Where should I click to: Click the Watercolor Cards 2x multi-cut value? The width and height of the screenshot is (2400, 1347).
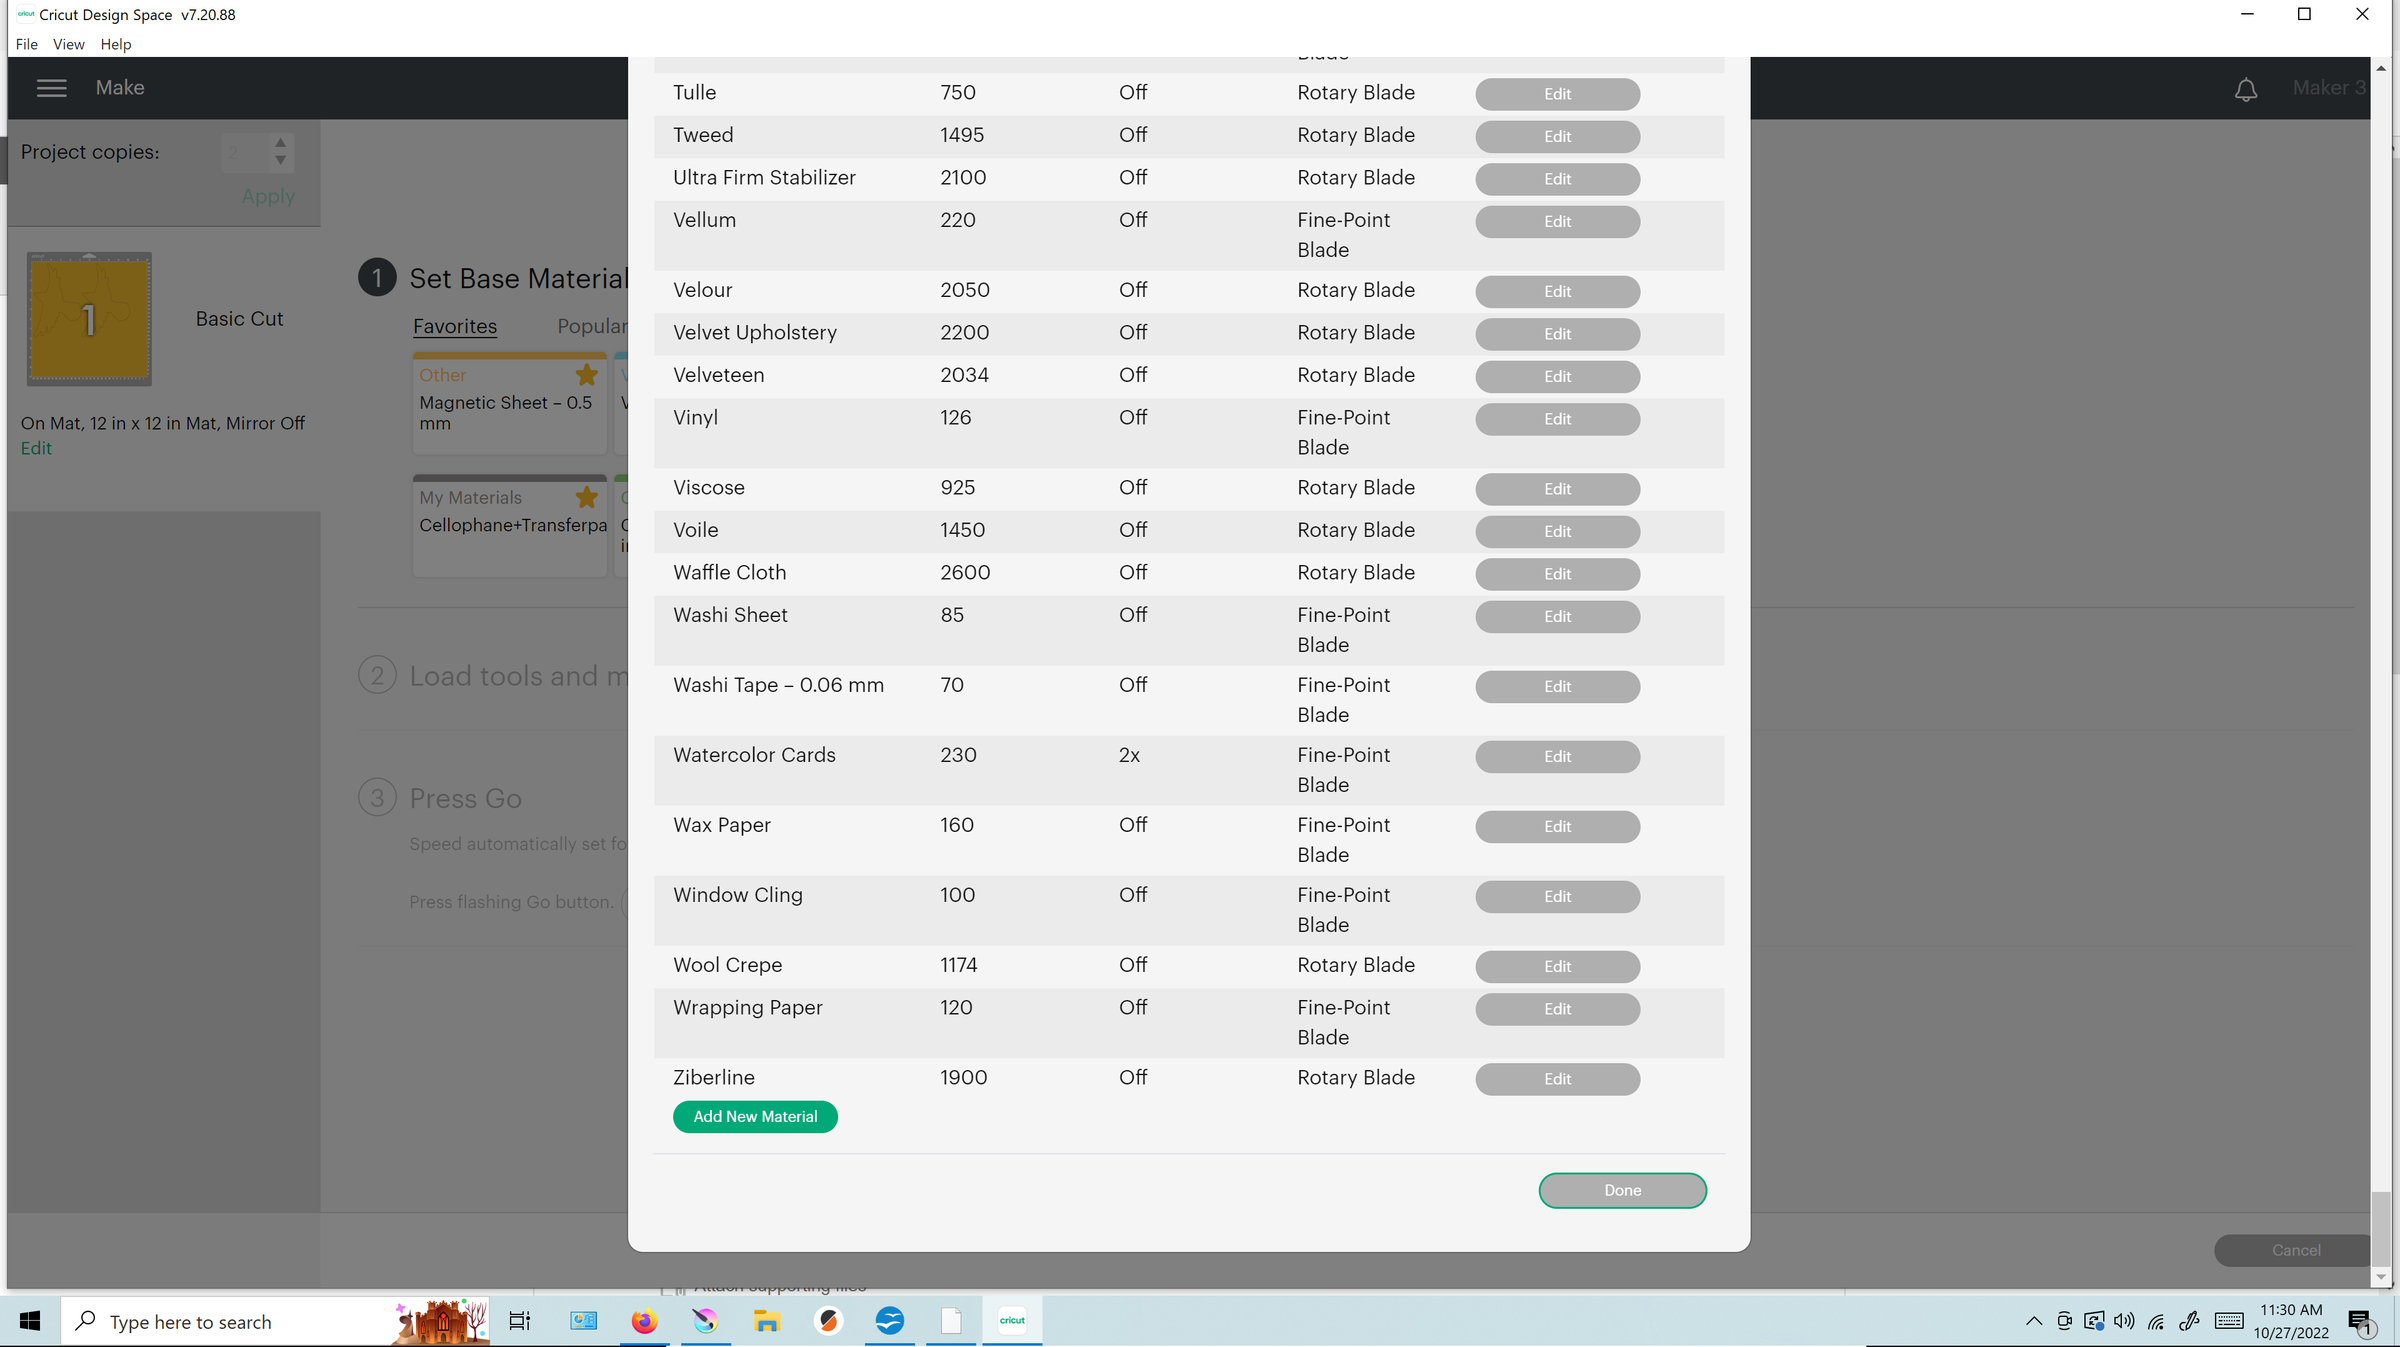tap(1129, 755)
